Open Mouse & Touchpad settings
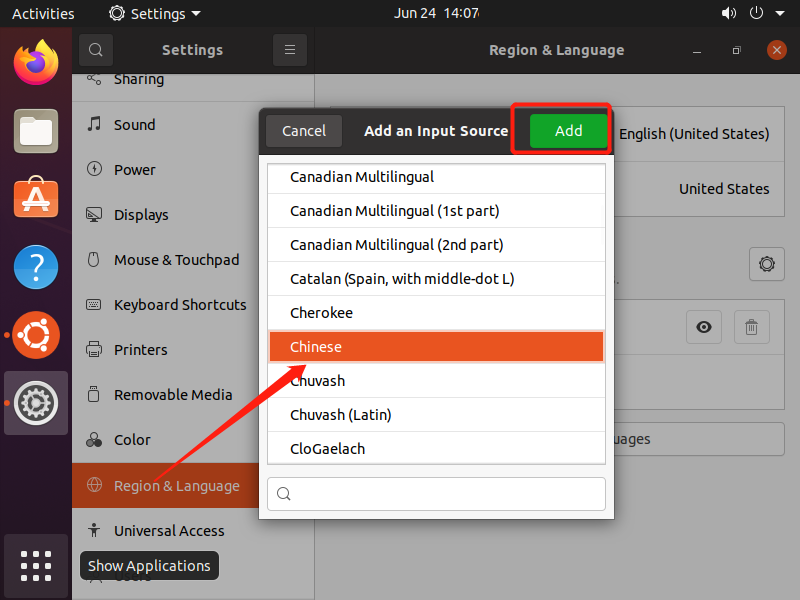The image size is (800, 600). tap(176, 260)
